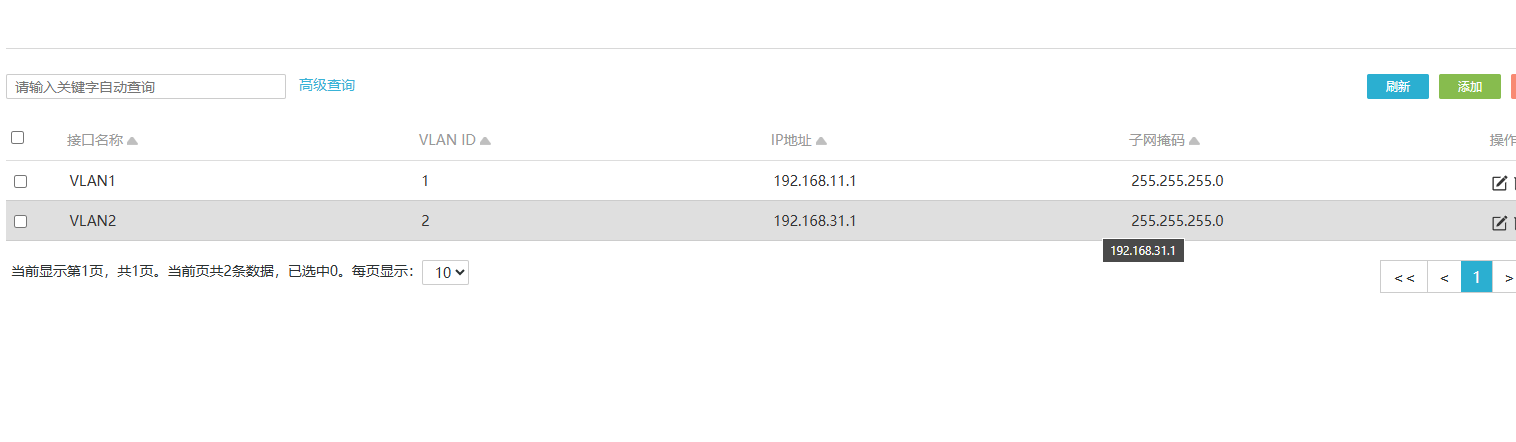The width and height of the screenshot is (1516, 442).
Task: Click the VLAN2 interface name cell
Action: click(93, 221)
